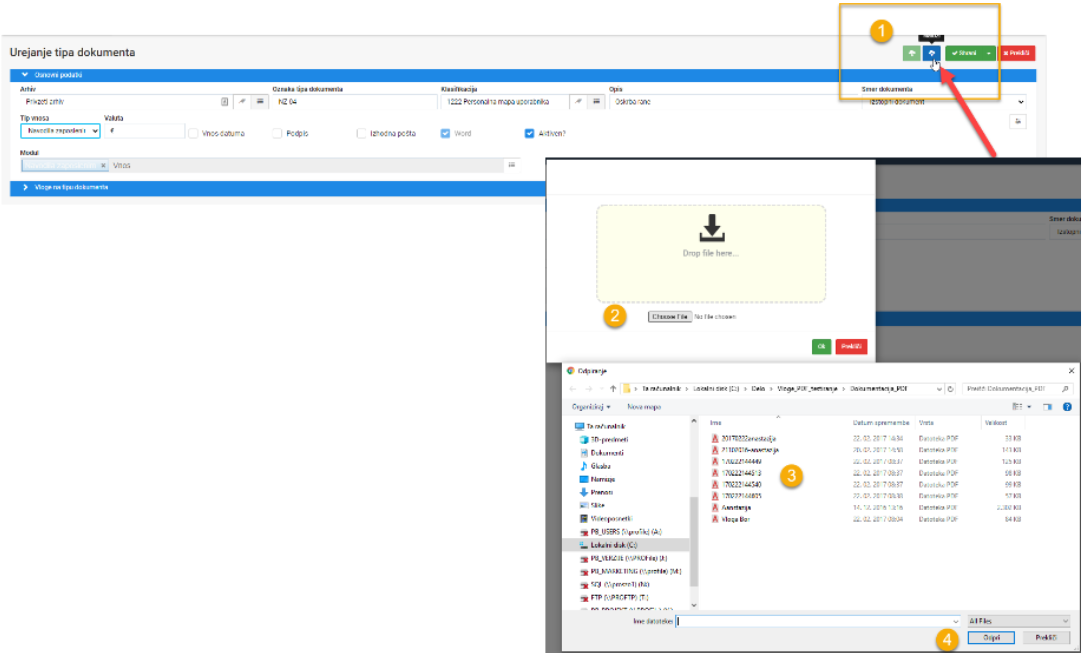Image resolution: width=1082 pixels, height=653 pixels.
Task: Click the Choose File button
Action: [x=669, y=317]
